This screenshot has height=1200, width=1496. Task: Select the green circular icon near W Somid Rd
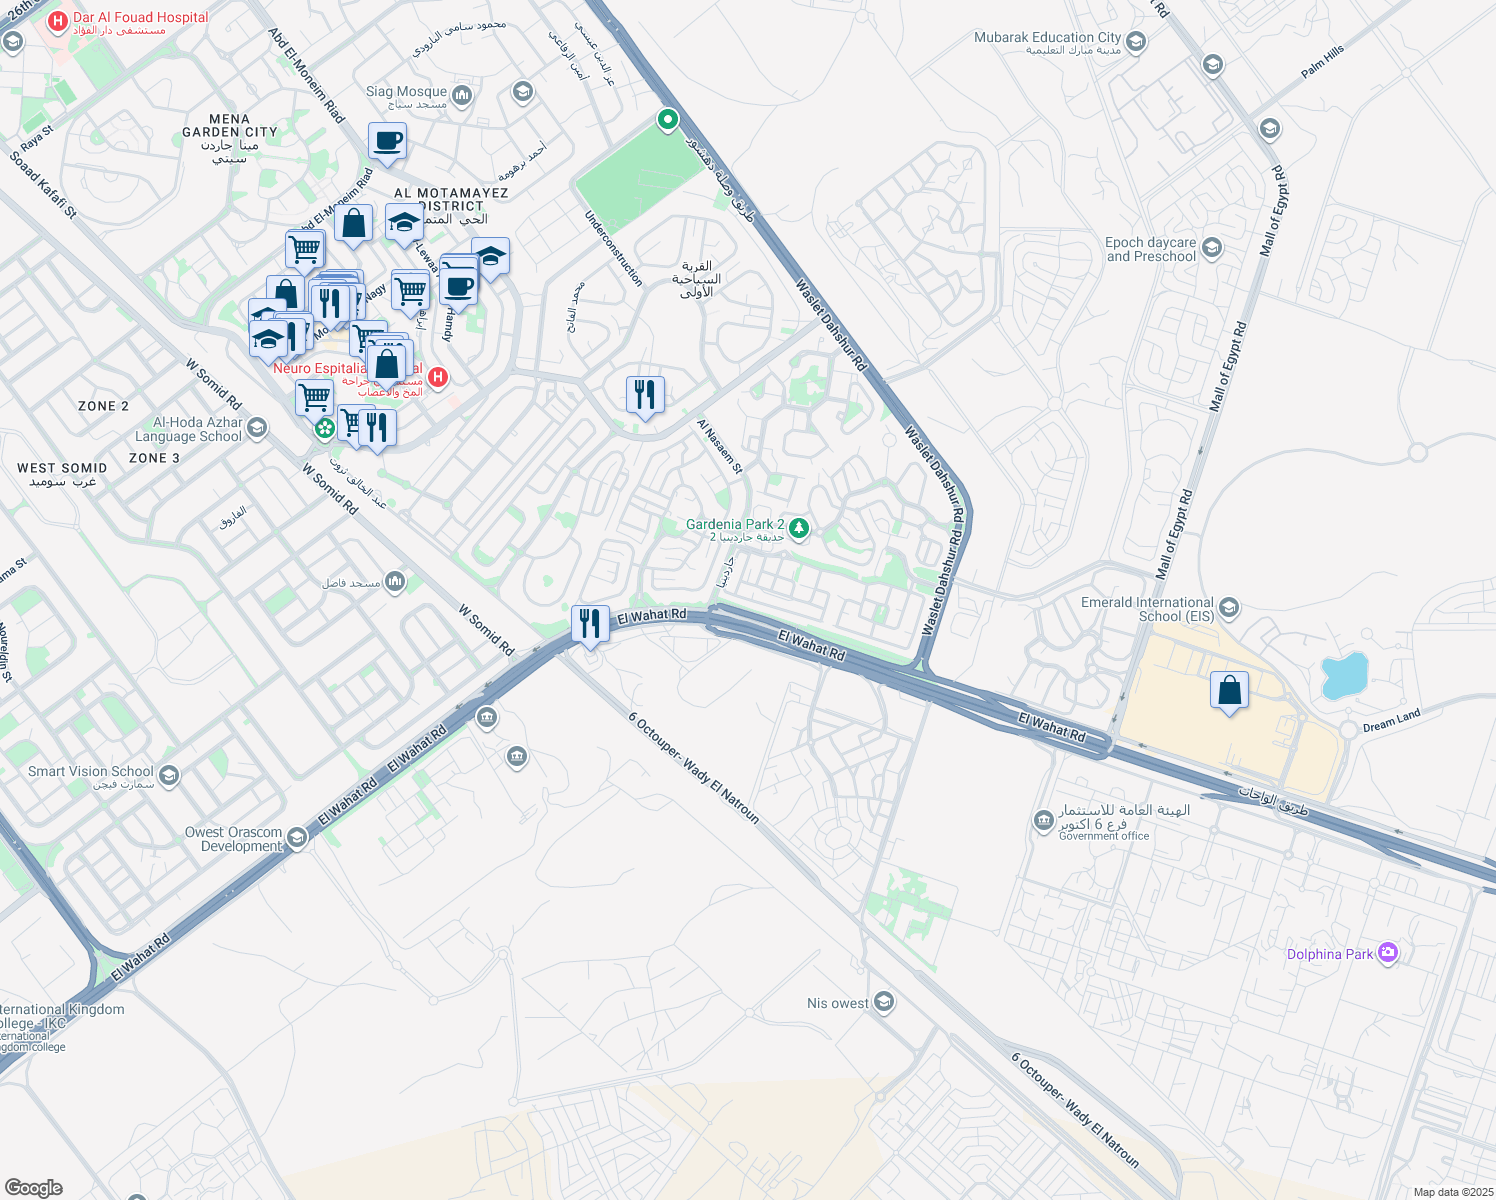coord(324,430)
